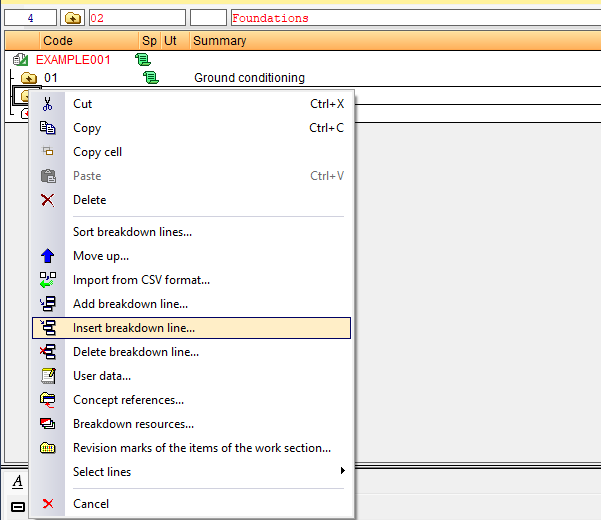This screenshot has width=601, height=520.
Task: Click the folder icon of work section 01
Action: pyautogui.click(x=29, y=78)
